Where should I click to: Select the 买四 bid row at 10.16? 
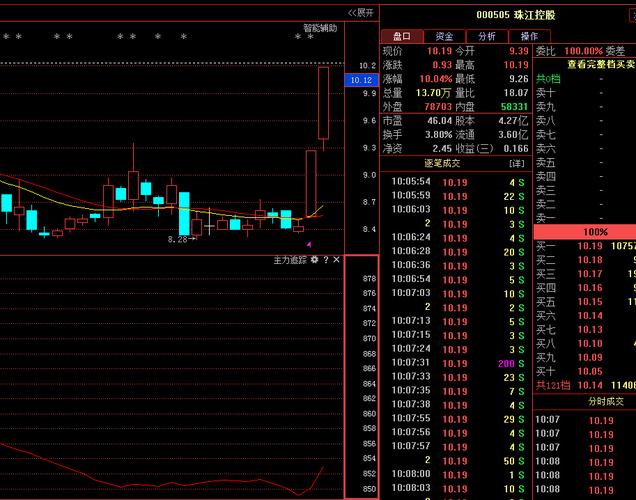click(584, 288)
